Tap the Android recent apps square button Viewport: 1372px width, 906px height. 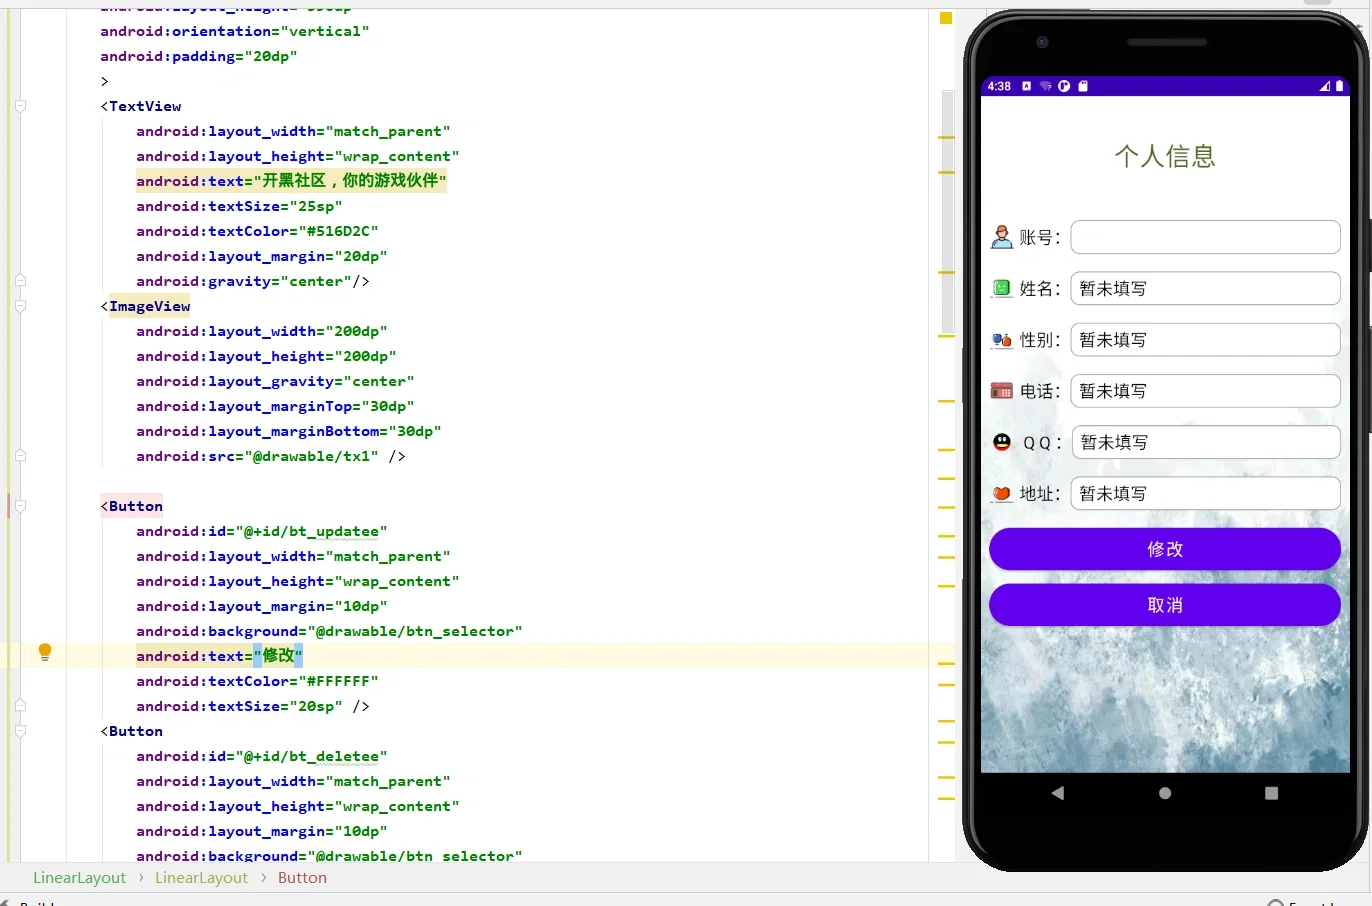pyautogui.click(x=1271, y=793)
